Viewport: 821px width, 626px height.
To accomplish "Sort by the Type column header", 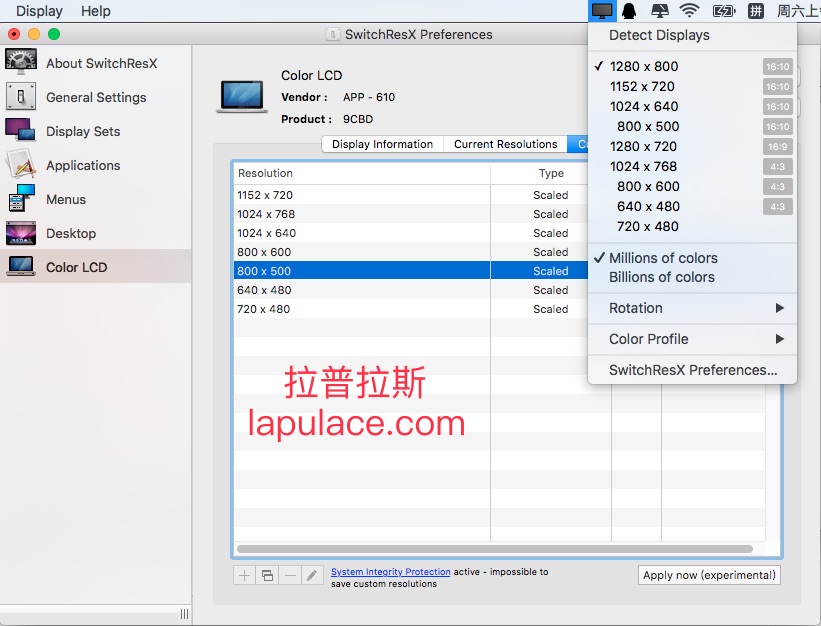I will [x=551, y=173].
